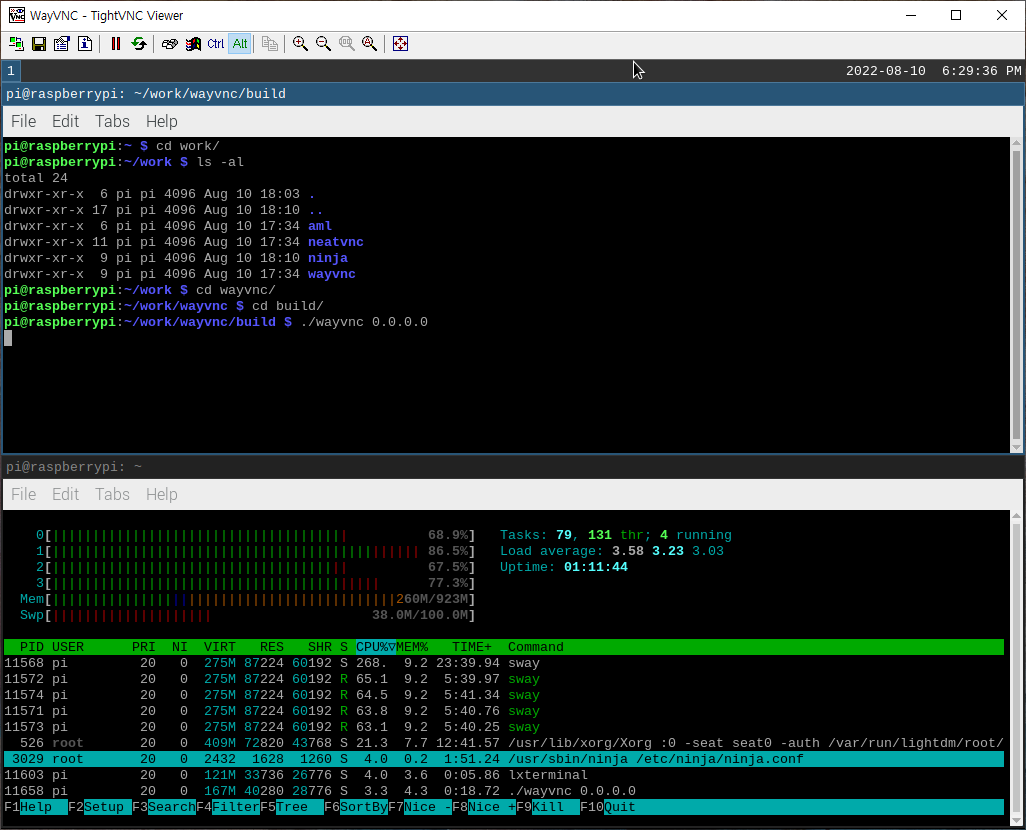The height and width of the screenshot is (830, 1026).
Task: Click the Command column header
Action: pos(536,647)
